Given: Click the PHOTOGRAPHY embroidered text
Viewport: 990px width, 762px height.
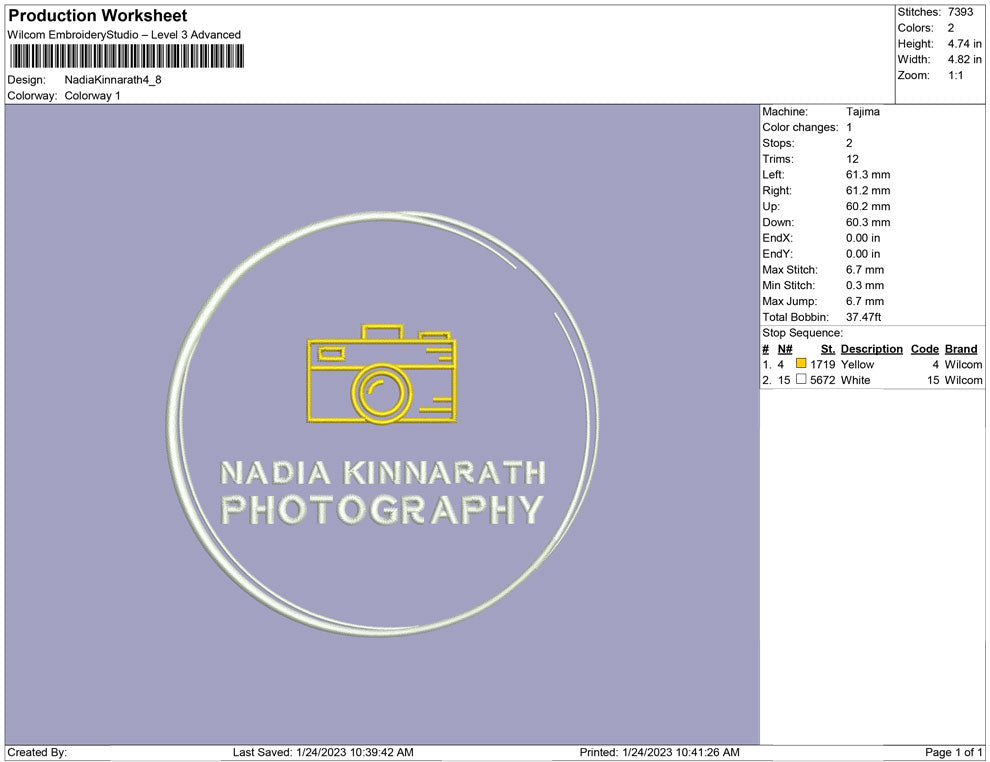Looking at the screenshot, I should [382, 510].
